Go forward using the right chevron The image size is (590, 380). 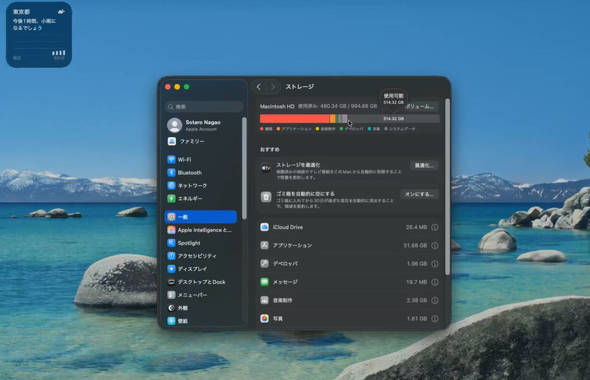click(x=273, y=87)
